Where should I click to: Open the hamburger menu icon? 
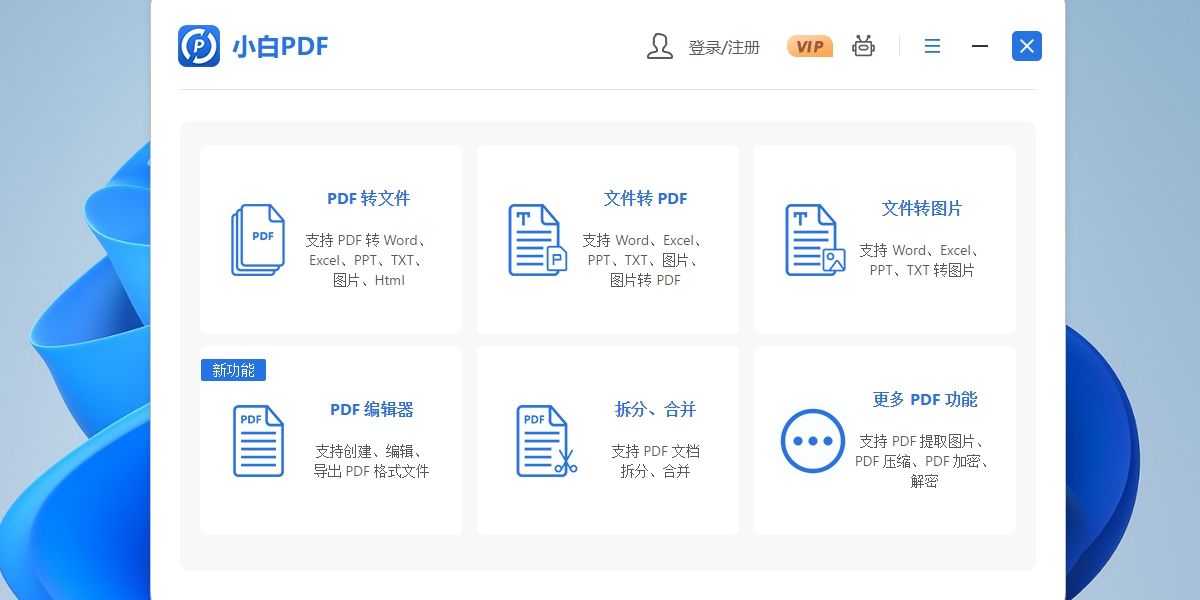tap(932, 46)
